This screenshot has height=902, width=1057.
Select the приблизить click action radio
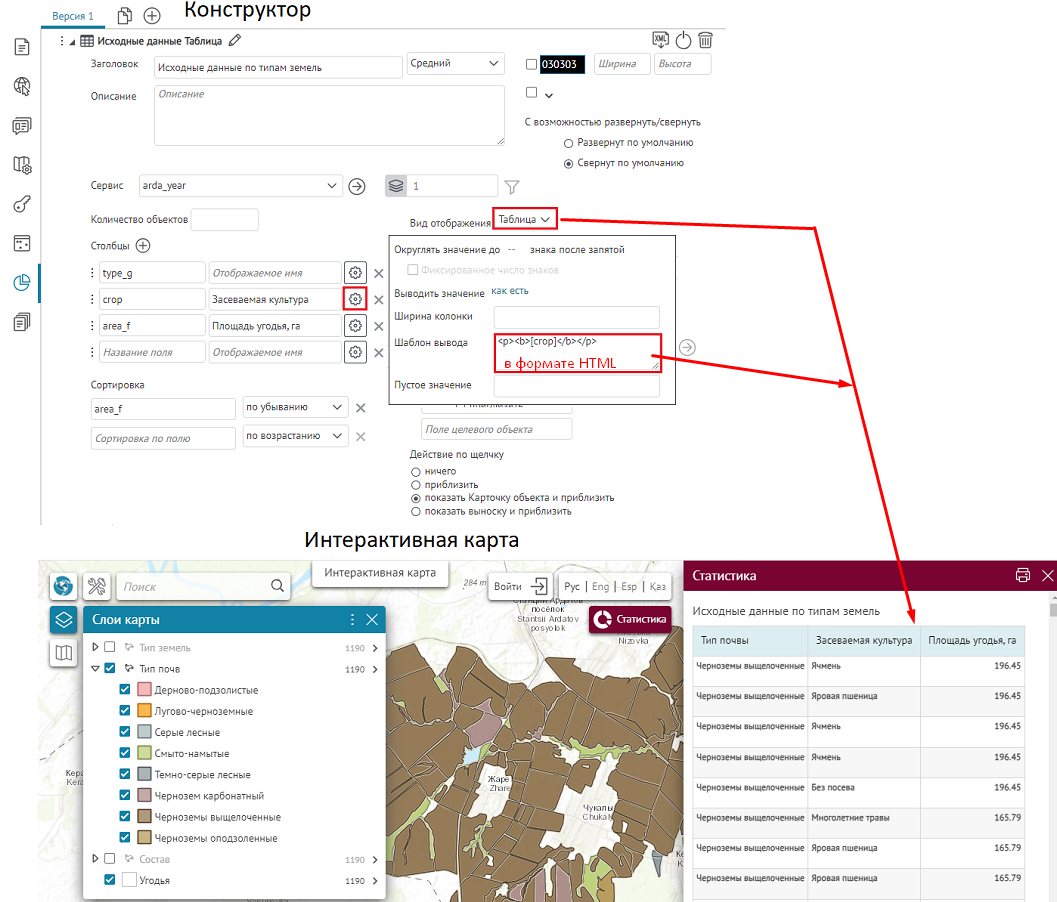(x=416, y=484)
